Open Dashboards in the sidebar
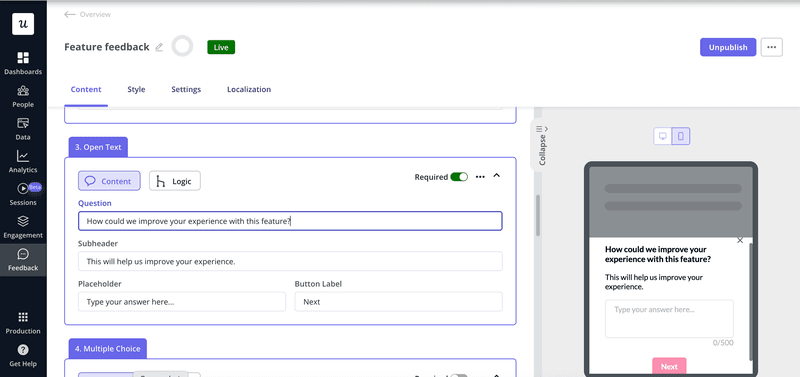 pyautogui.click(x=23, y=63)
